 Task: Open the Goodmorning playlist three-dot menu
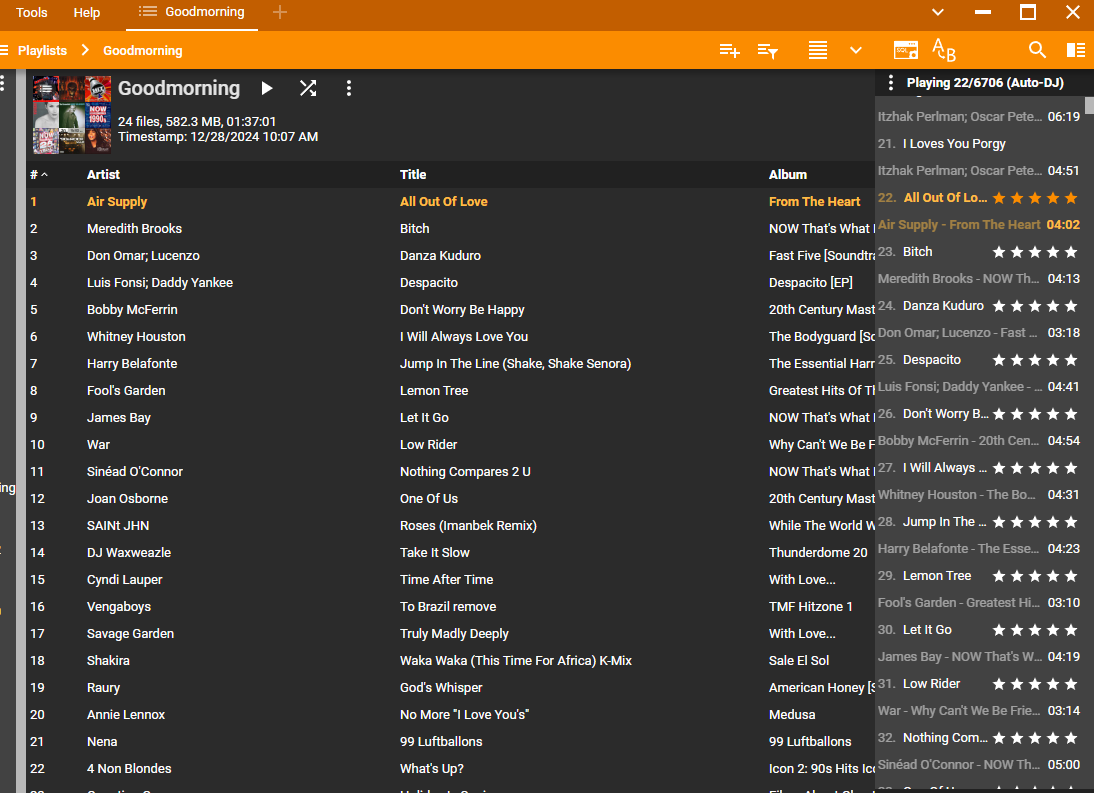[348, 88]
